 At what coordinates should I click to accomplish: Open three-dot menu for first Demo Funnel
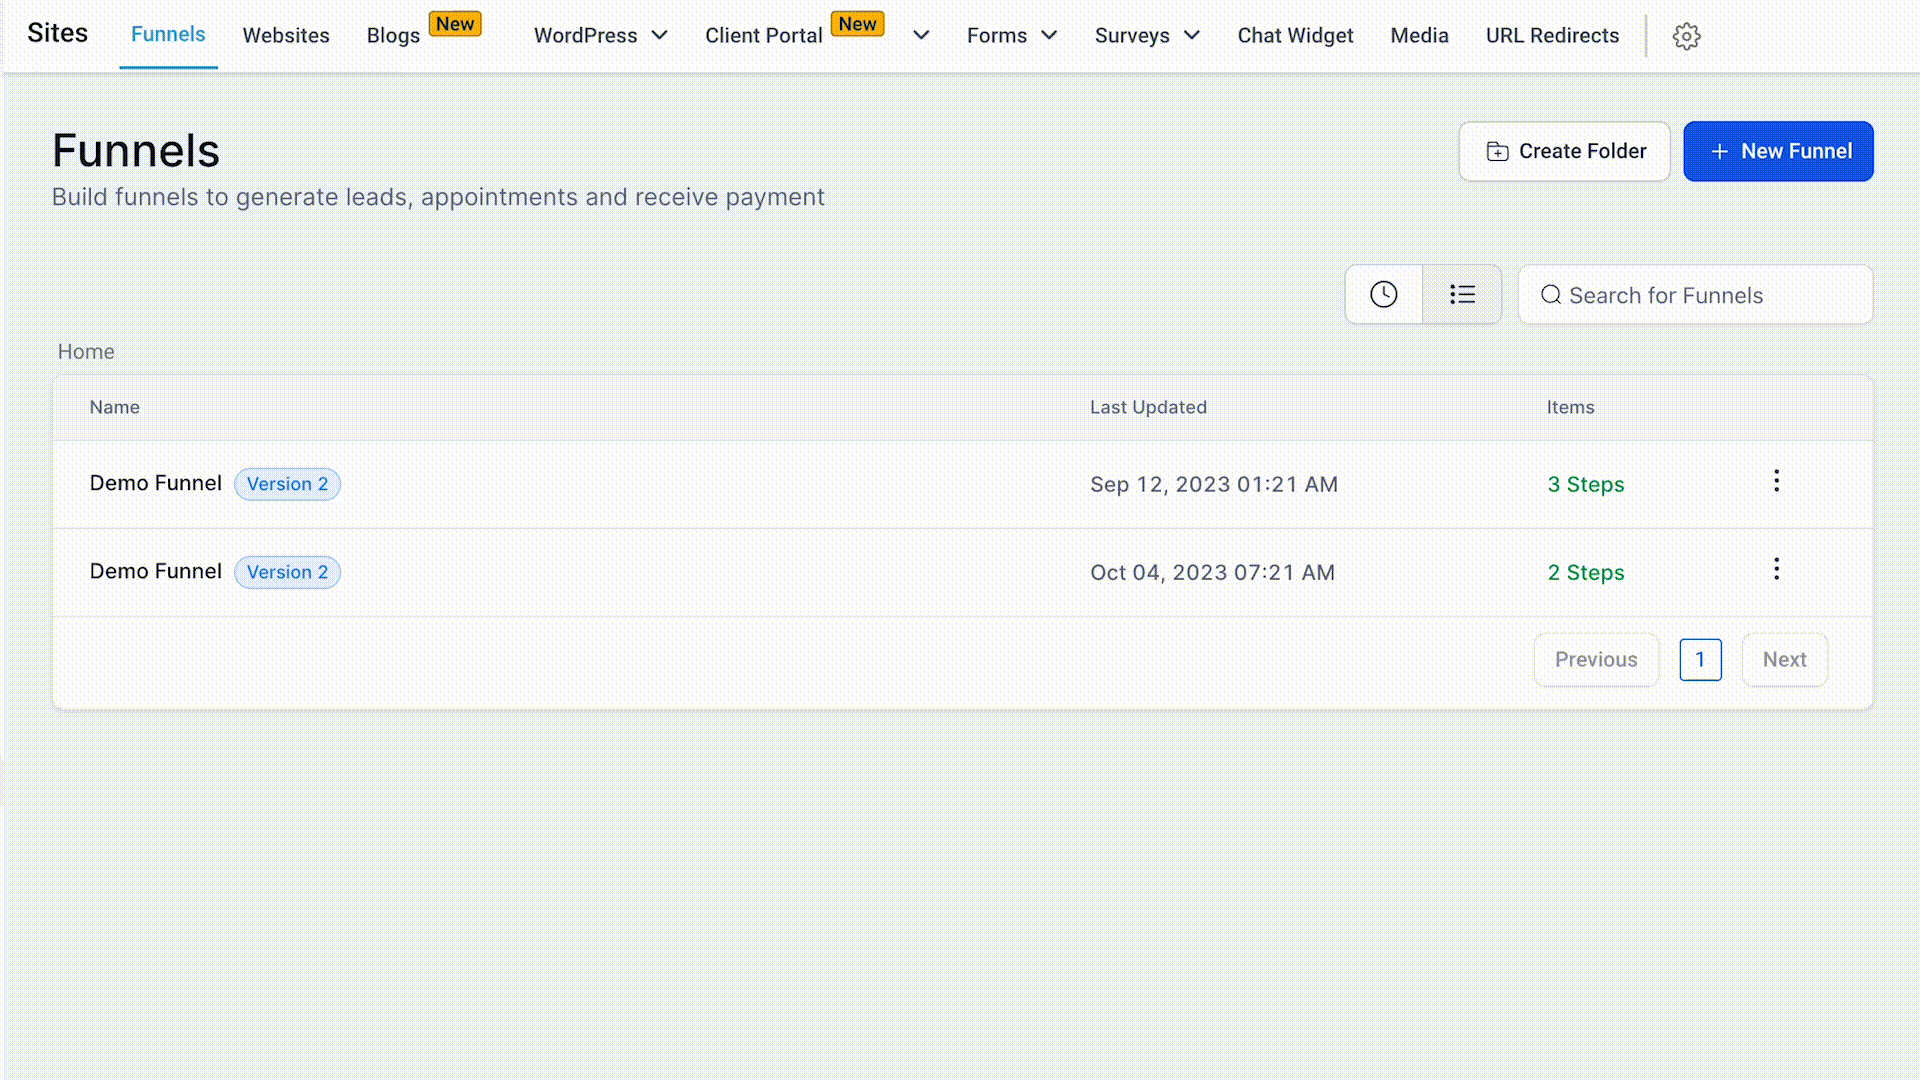1776,482
